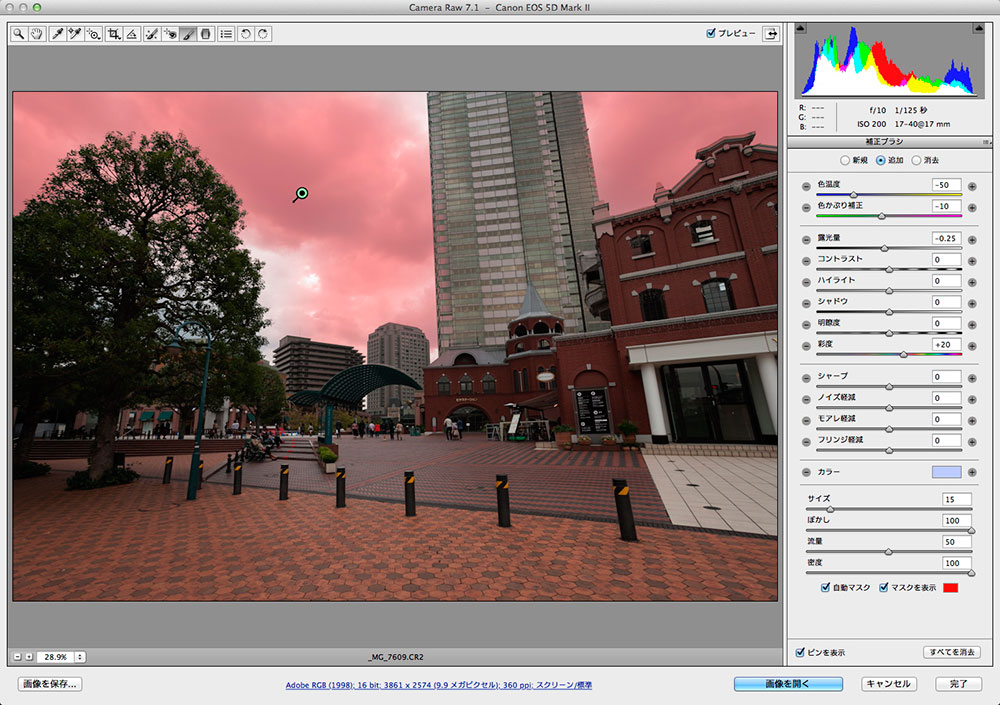Image resolution: width=1000 pixels, height=705 pixels.
Task: Open the zoom level dropdown at 28.9%
Action: [80, 657]
